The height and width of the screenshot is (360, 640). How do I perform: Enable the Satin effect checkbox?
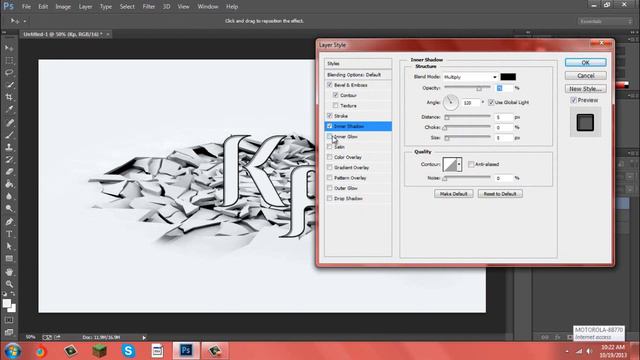pyautogui.click(x=330, y=147)
